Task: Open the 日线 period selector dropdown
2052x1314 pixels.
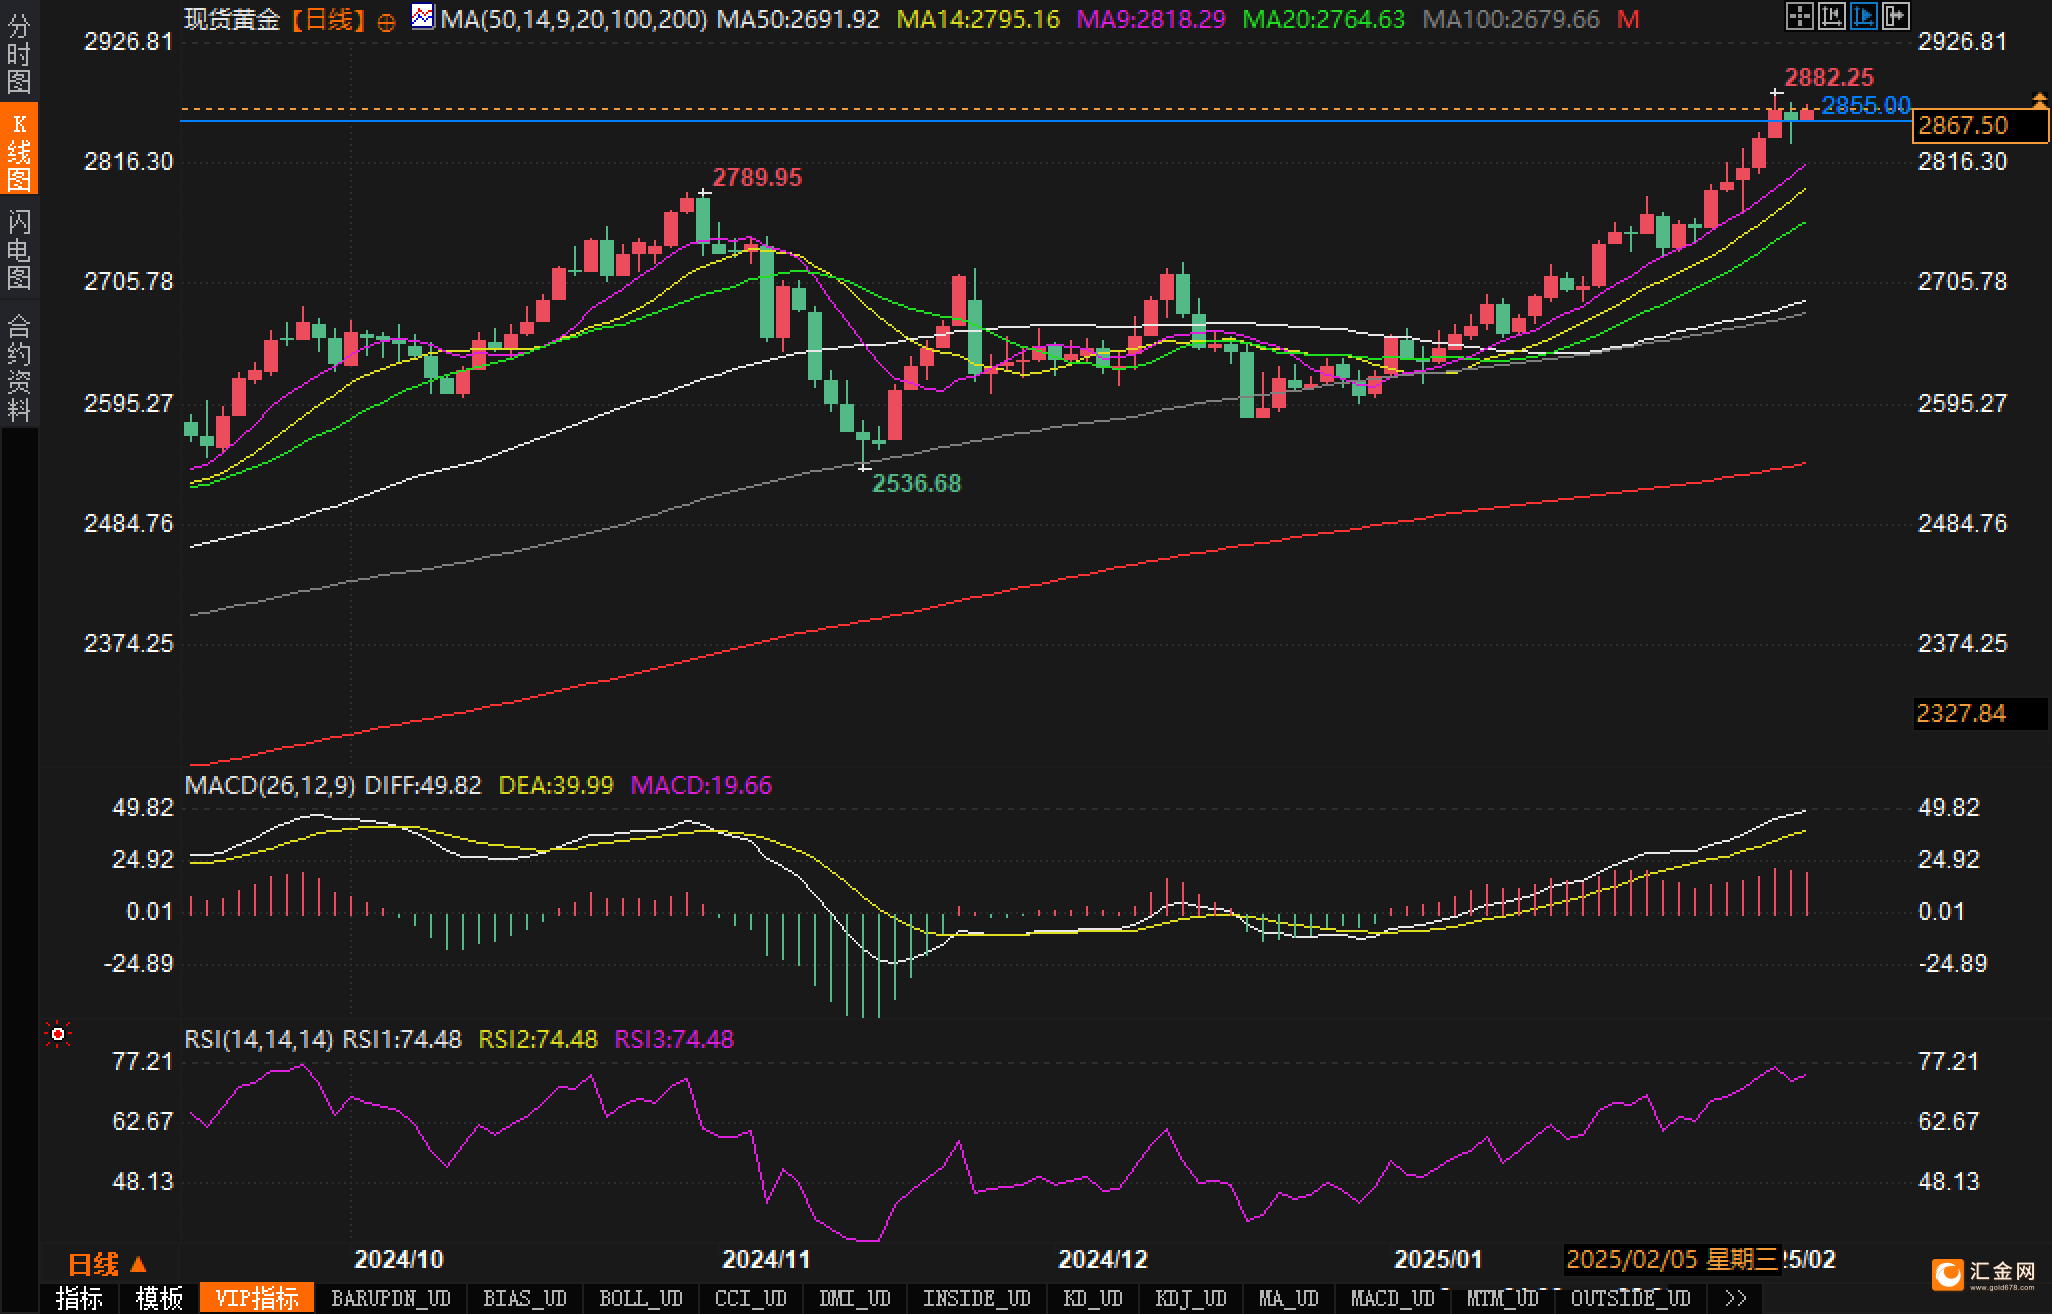Action: 108,1264
